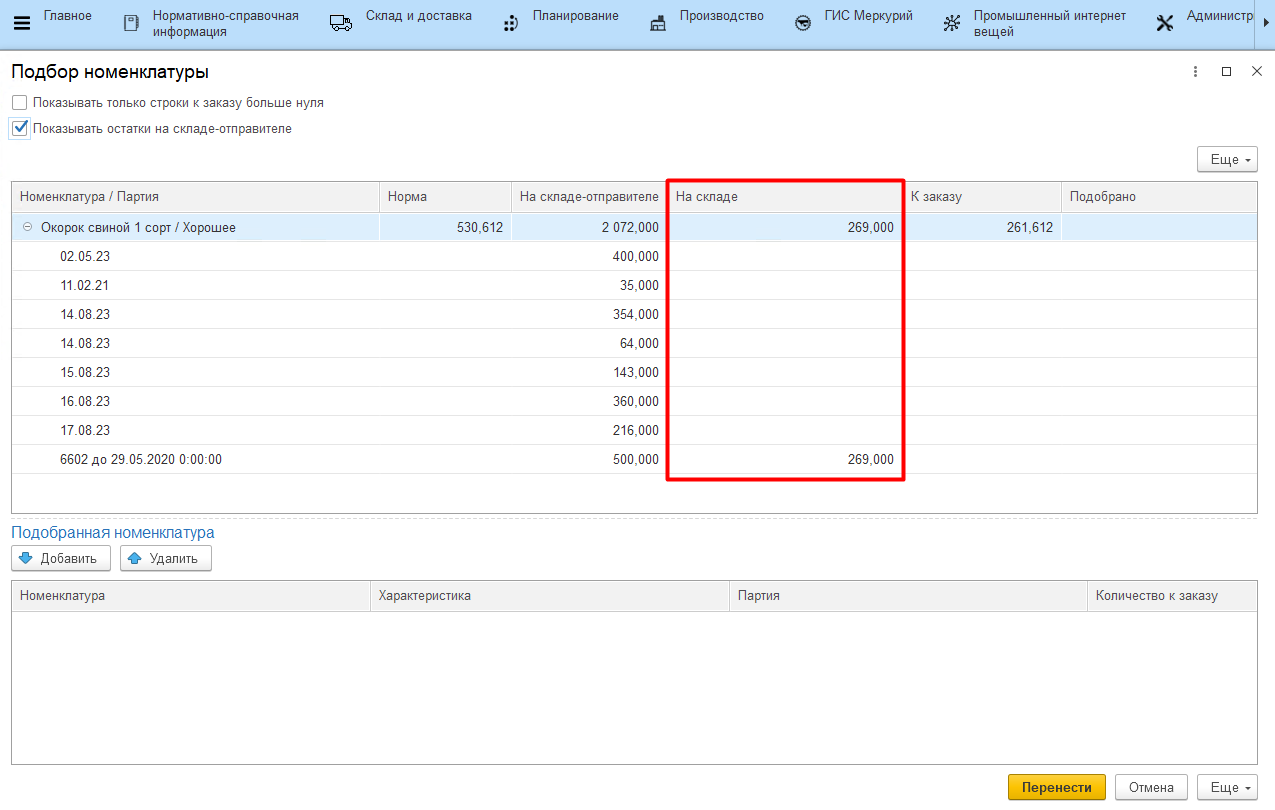Click the Отмена button
1275x810 pixels.
1151,788
